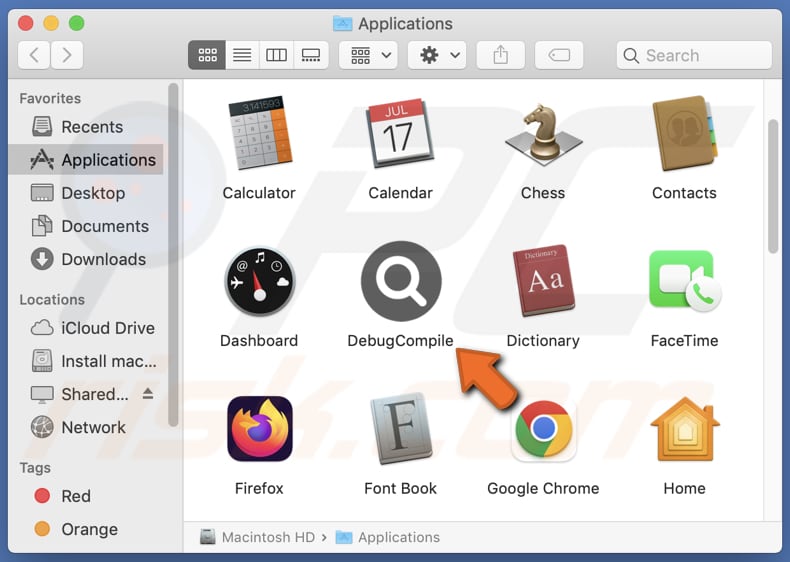
Task: Click Applications in the path bar
Action: pyautogui.click(x=388, y=537)
